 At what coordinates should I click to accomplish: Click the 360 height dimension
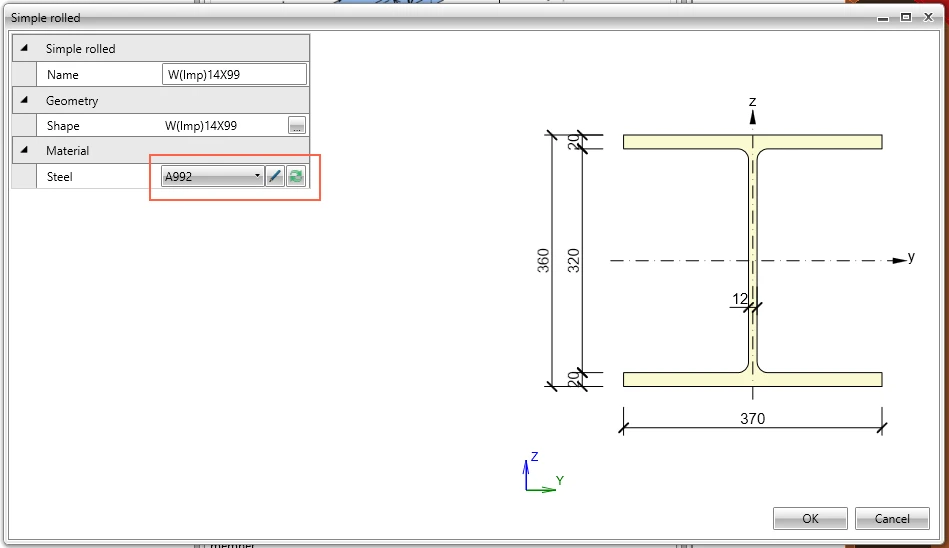tap(543, 260)
